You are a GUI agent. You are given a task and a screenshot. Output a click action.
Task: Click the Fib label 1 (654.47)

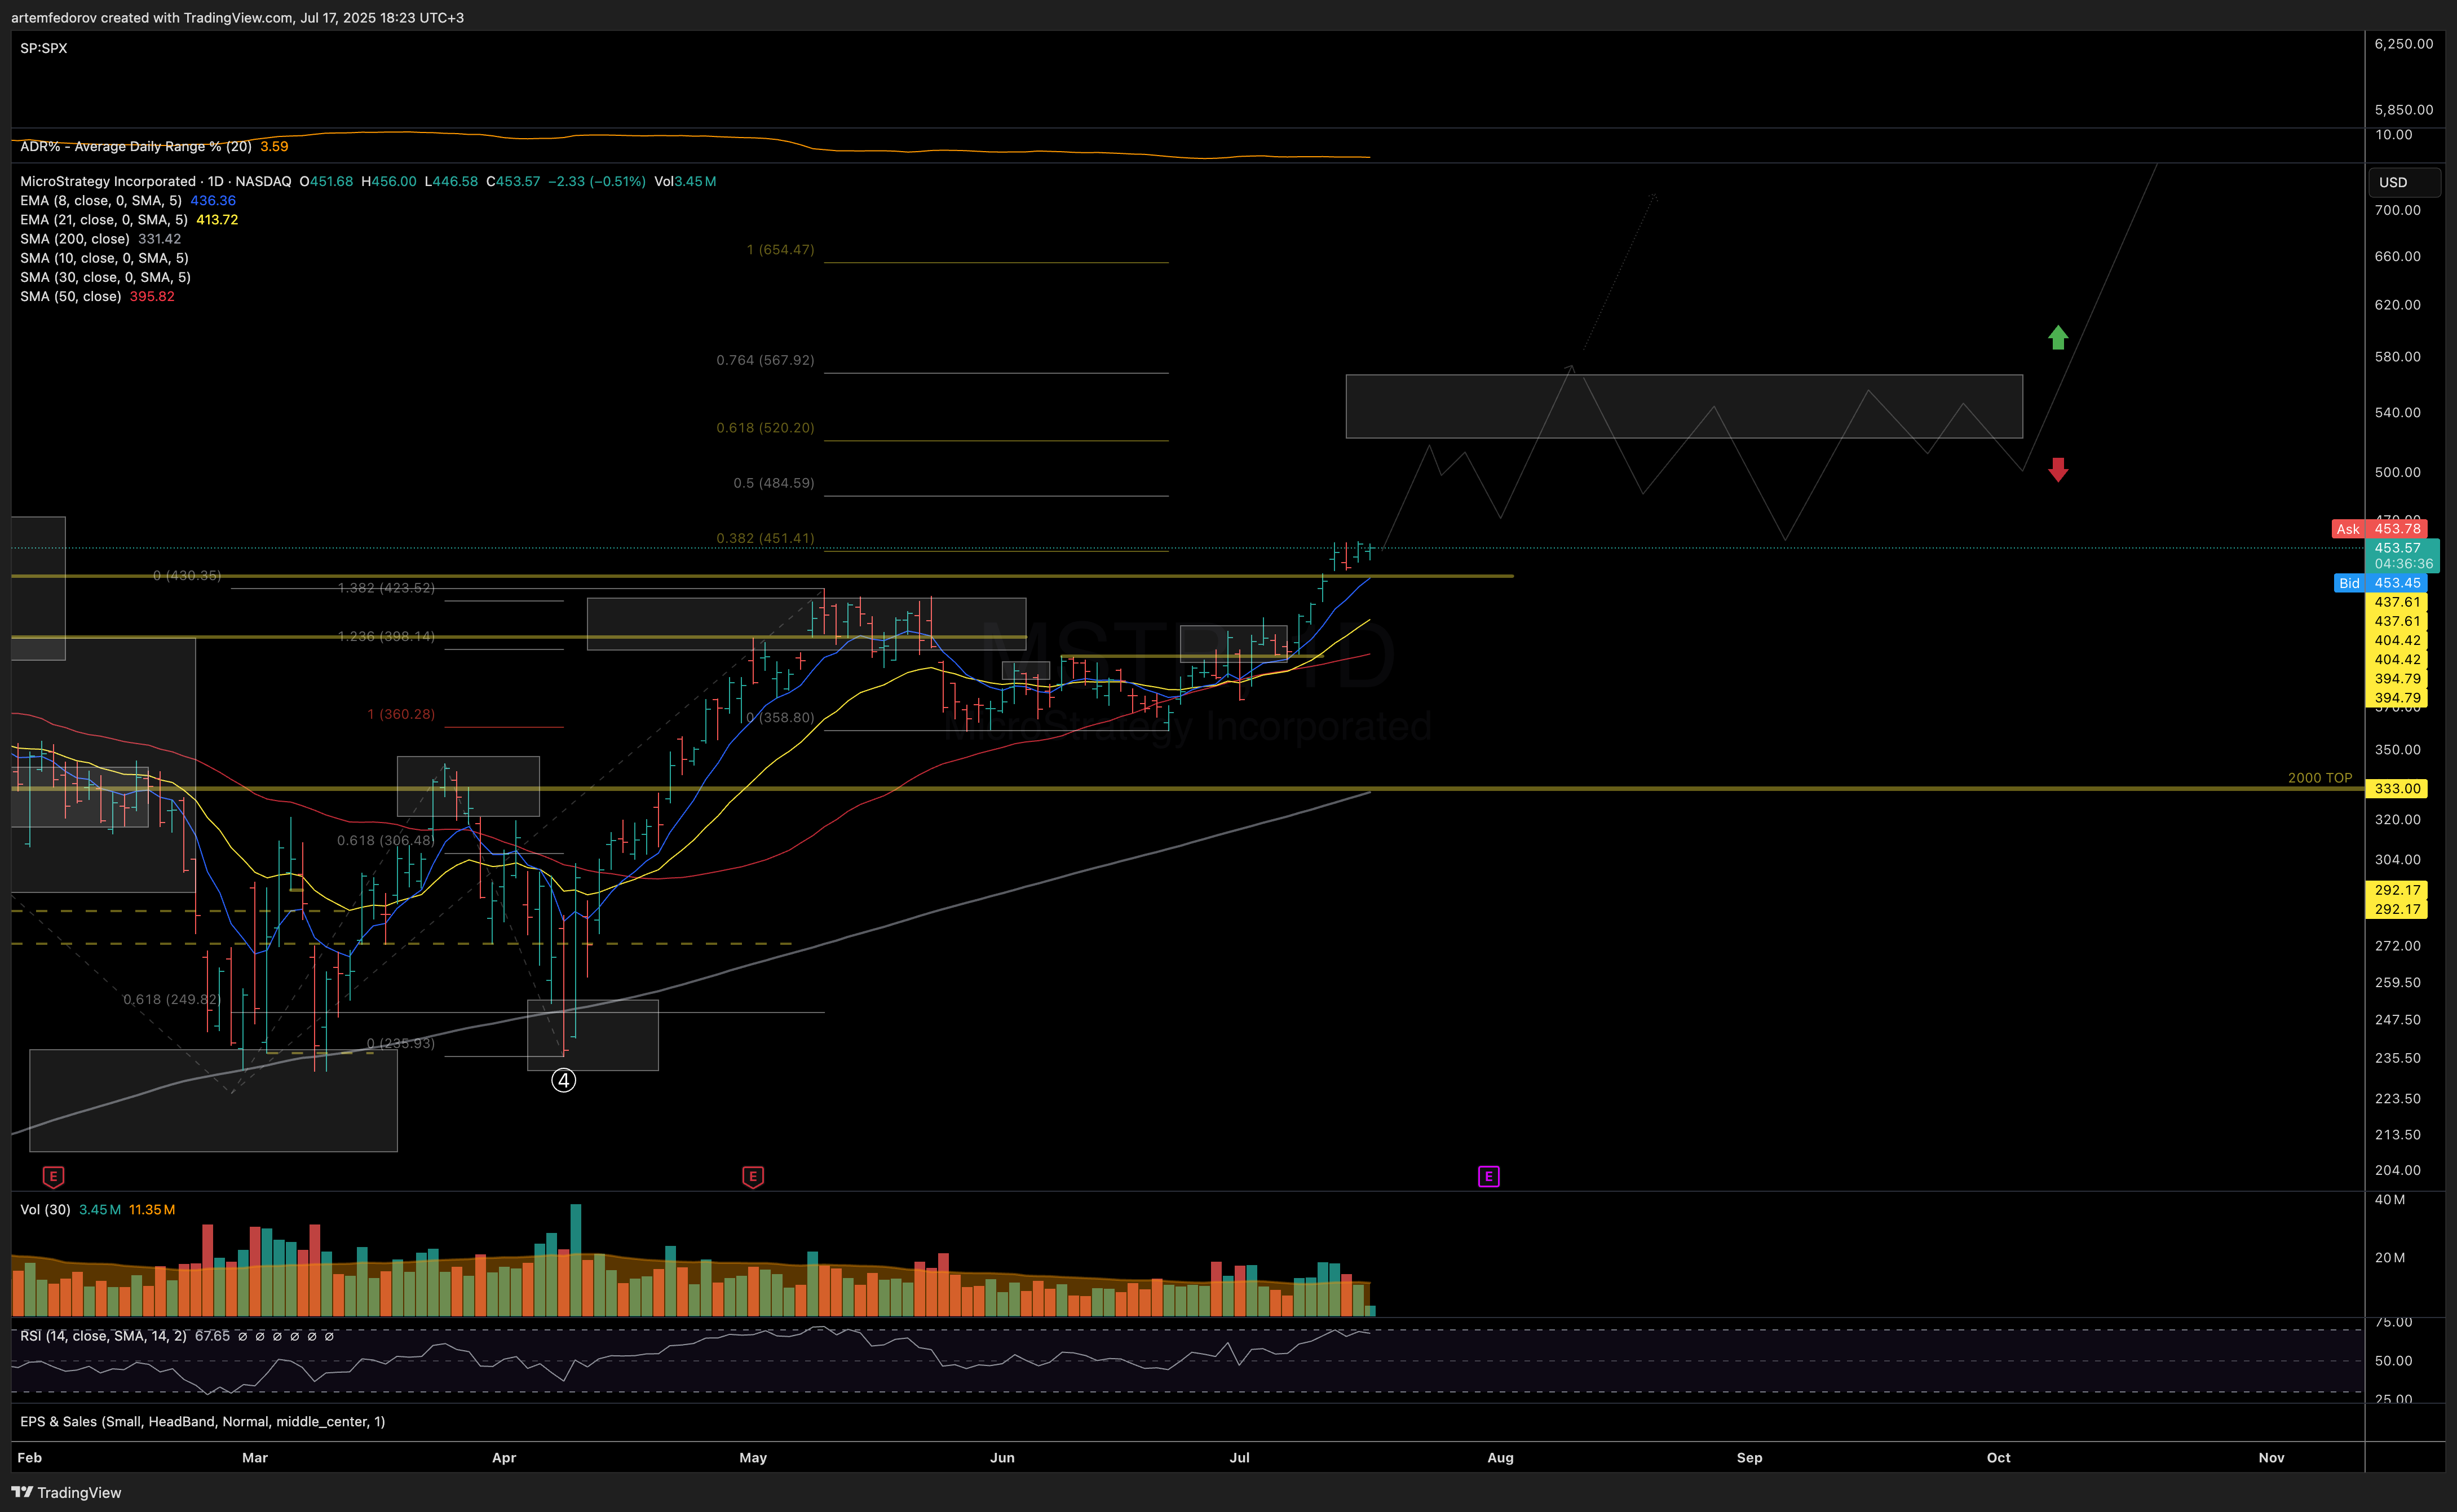tap(780, 249)
